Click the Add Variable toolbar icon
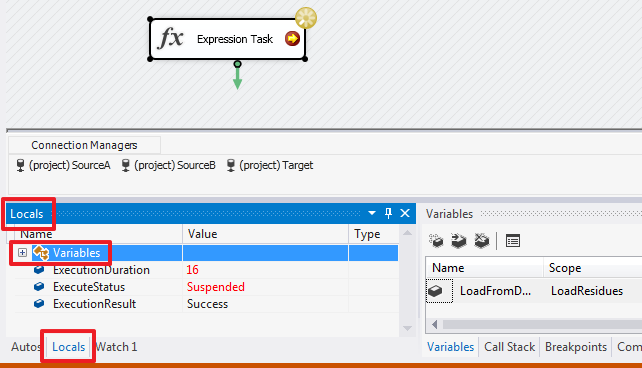 click(x=436, y=241)
